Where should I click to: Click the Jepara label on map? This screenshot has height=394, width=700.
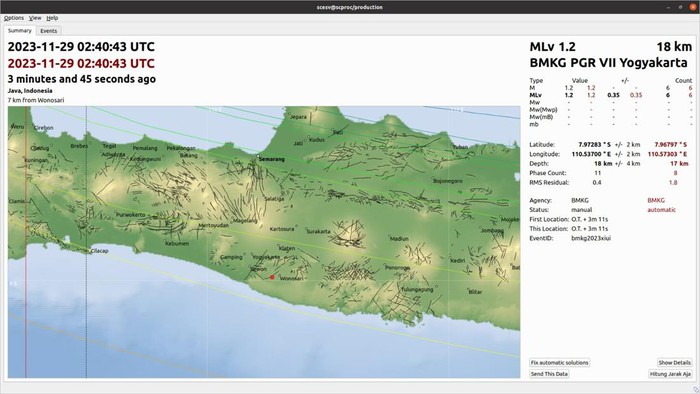point(298,117)
